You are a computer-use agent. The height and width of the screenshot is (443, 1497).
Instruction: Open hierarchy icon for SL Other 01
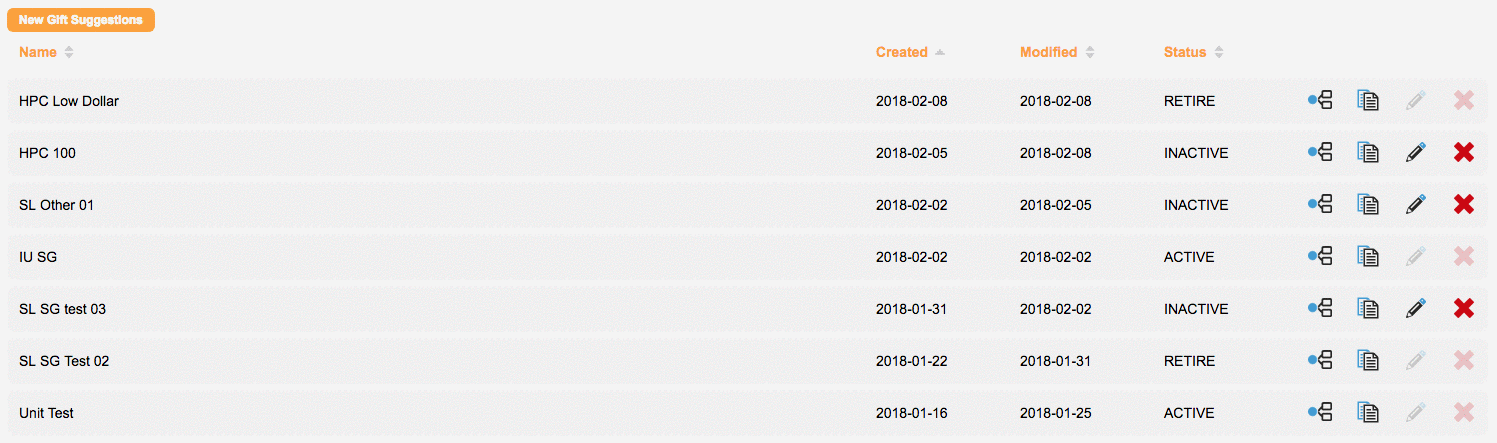[1321, 204]
